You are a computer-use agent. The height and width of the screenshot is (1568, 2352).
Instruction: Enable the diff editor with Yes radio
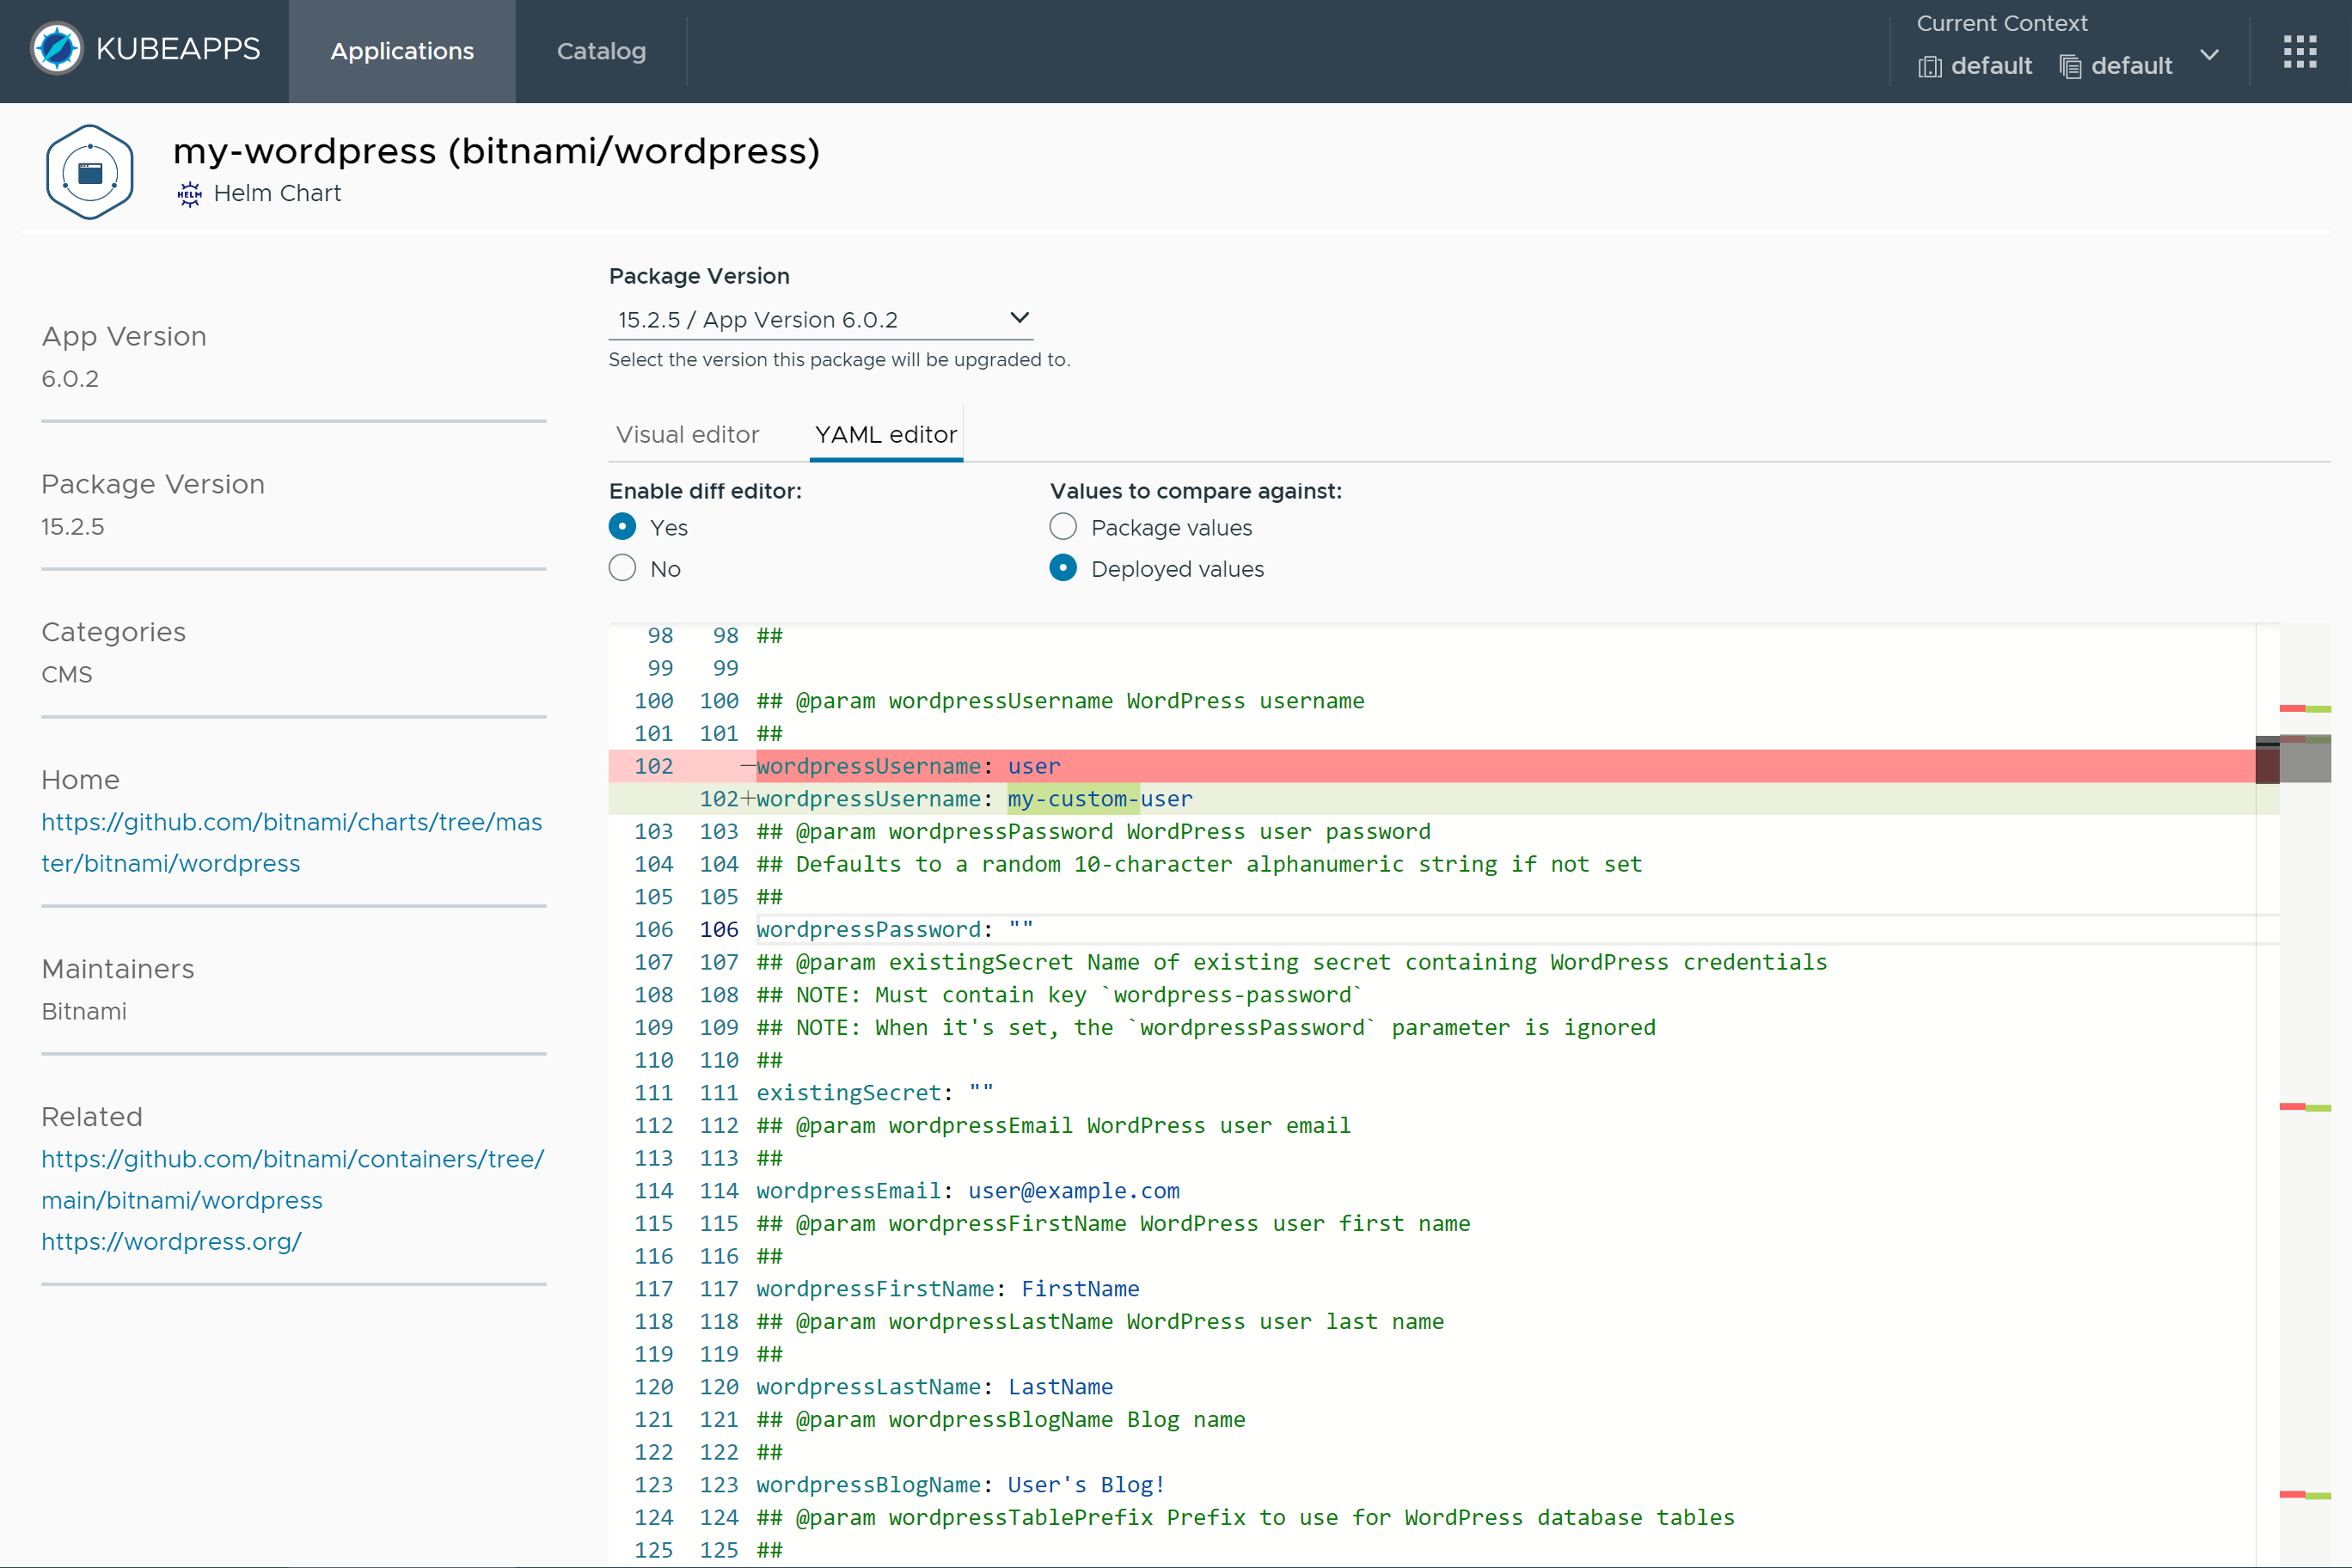pos(622,526)
